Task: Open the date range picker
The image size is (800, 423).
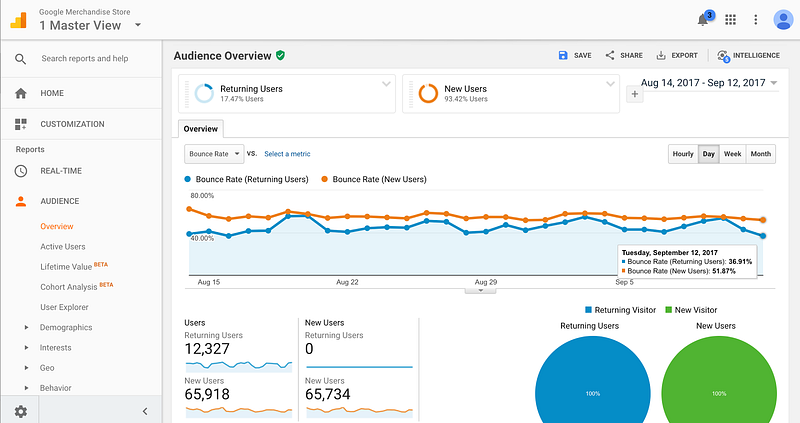Action: [x=709, y=83]
